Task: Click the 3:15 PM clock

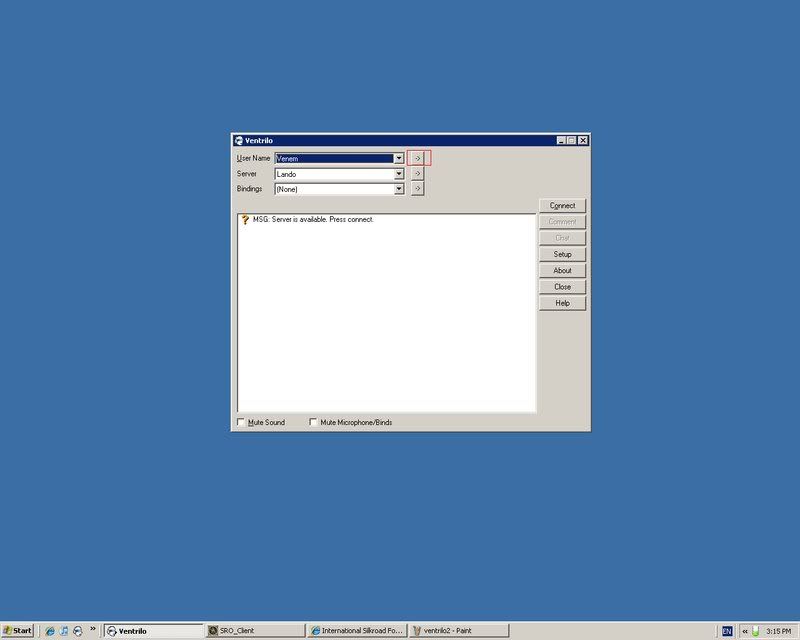Action: [x=779, y=631]
